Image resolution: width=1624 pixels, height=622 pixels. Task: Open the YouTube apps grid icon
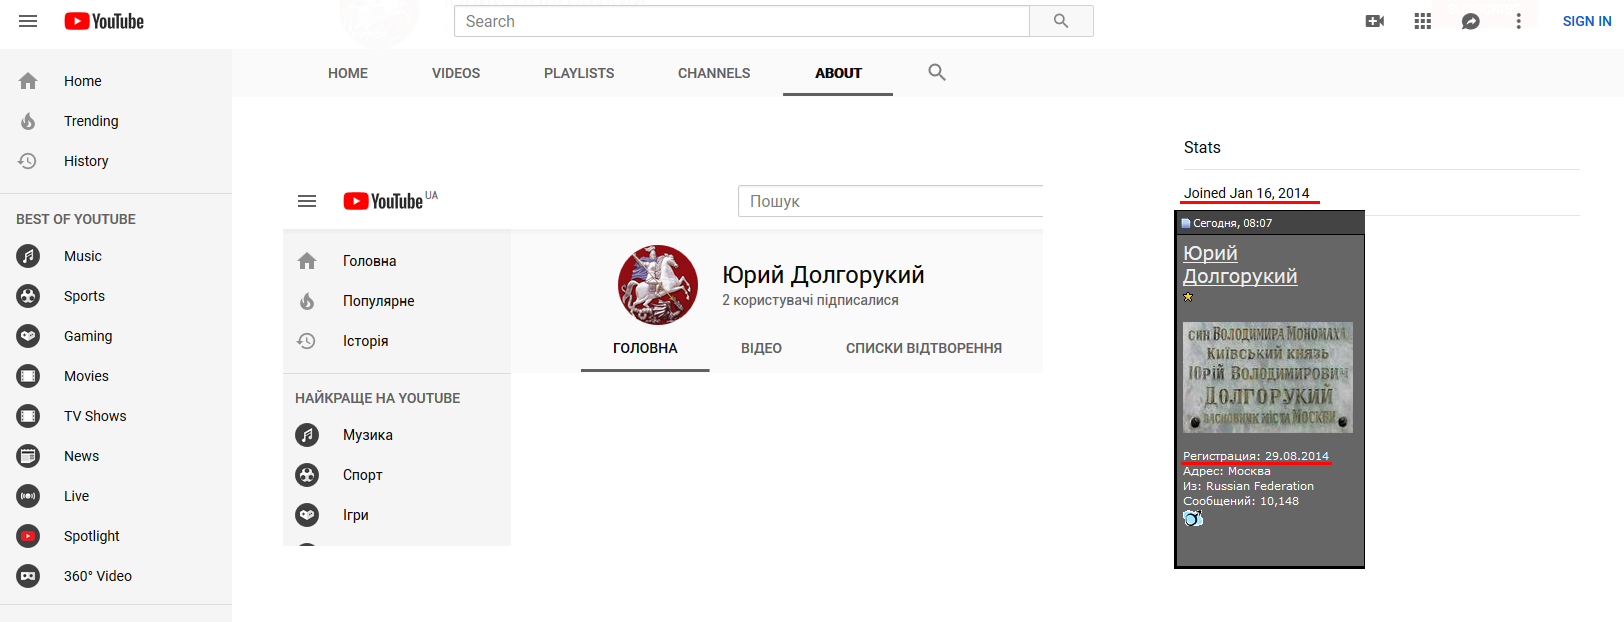coord(1423,21)
